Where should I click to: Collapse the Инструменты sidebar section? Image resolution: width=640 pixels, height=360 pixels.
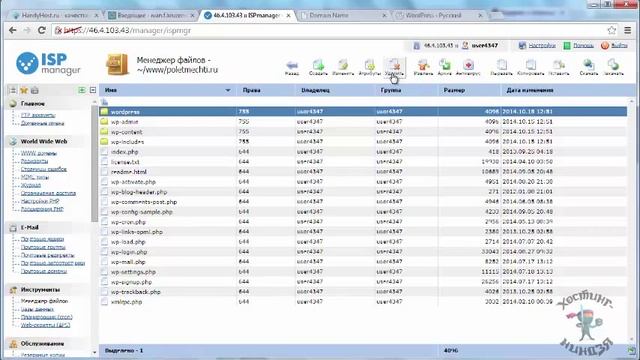40,289
